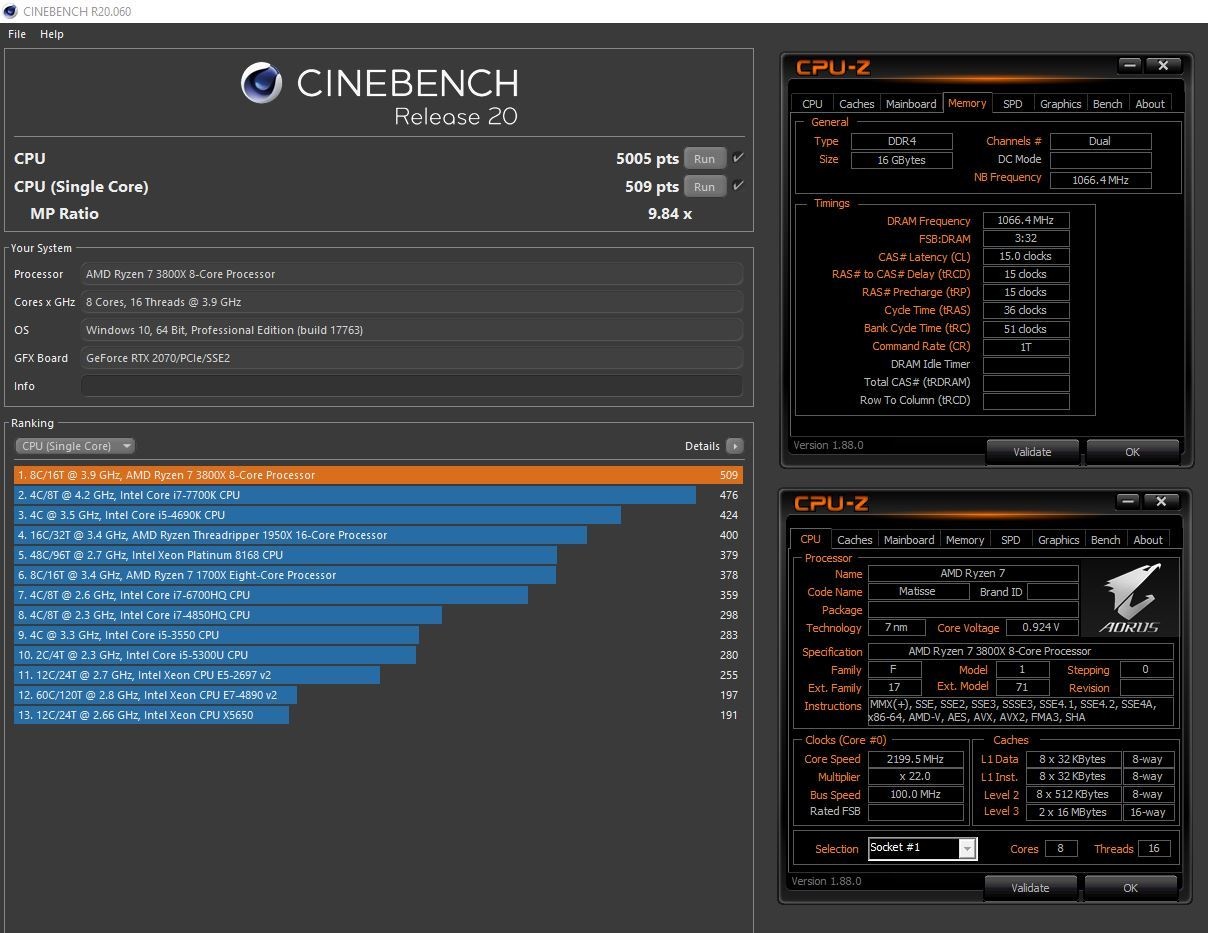The height and width of the screenshot is (933, 1208).
Task: Select the Xeon E5-2697 v2 ranking row
Action: point(378,675)
